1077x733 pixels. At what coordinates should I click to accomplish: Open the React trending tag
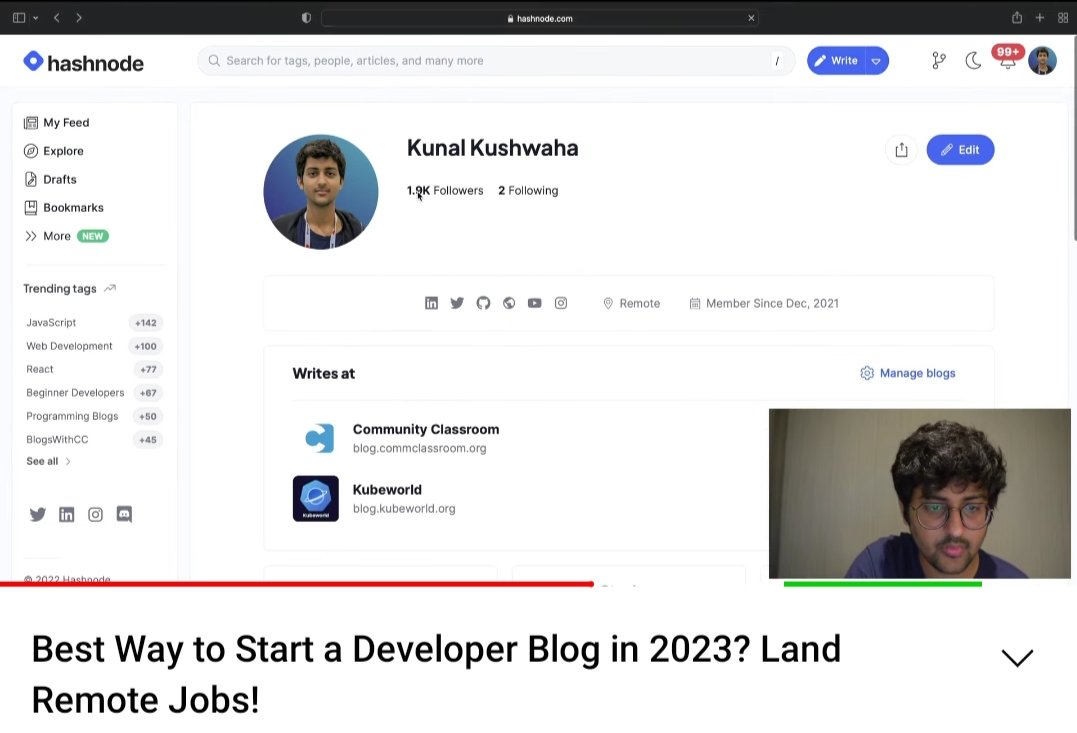[93, 370]
